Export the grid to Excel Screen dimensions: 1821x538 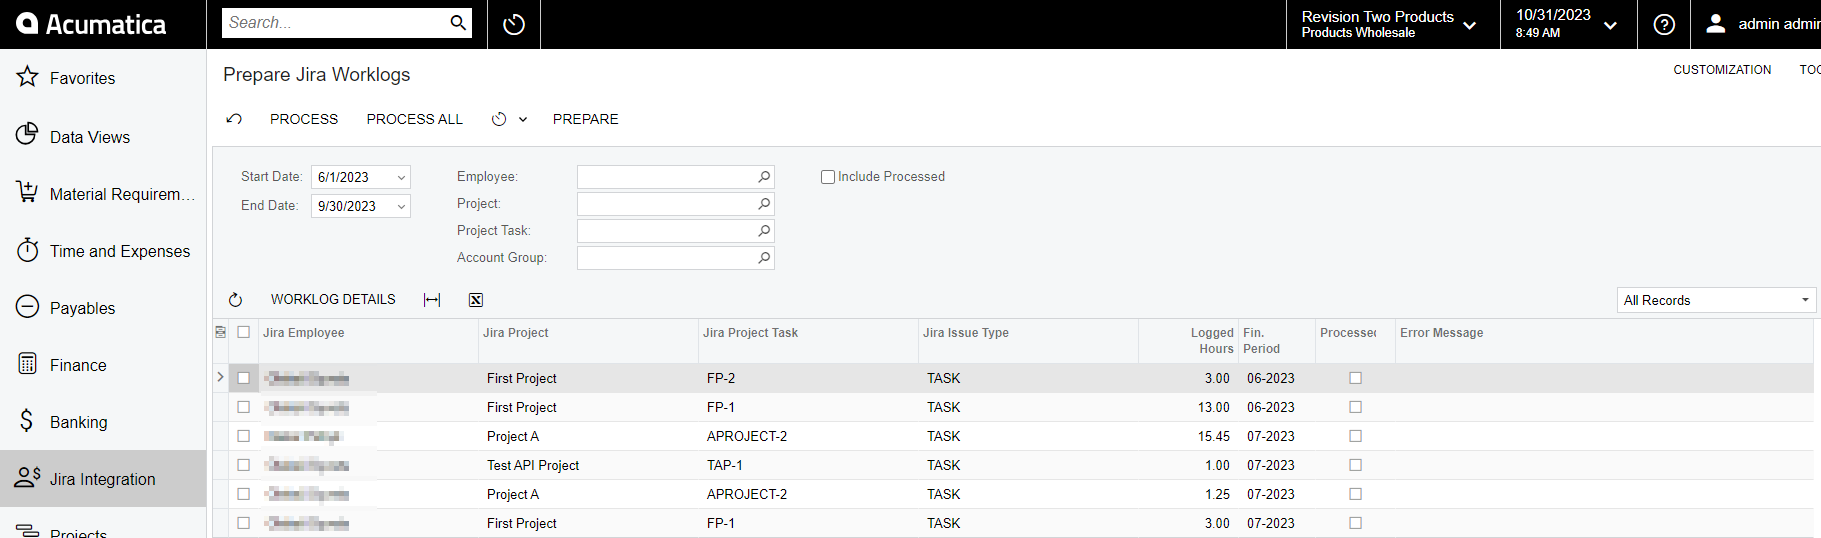[476, 300]
